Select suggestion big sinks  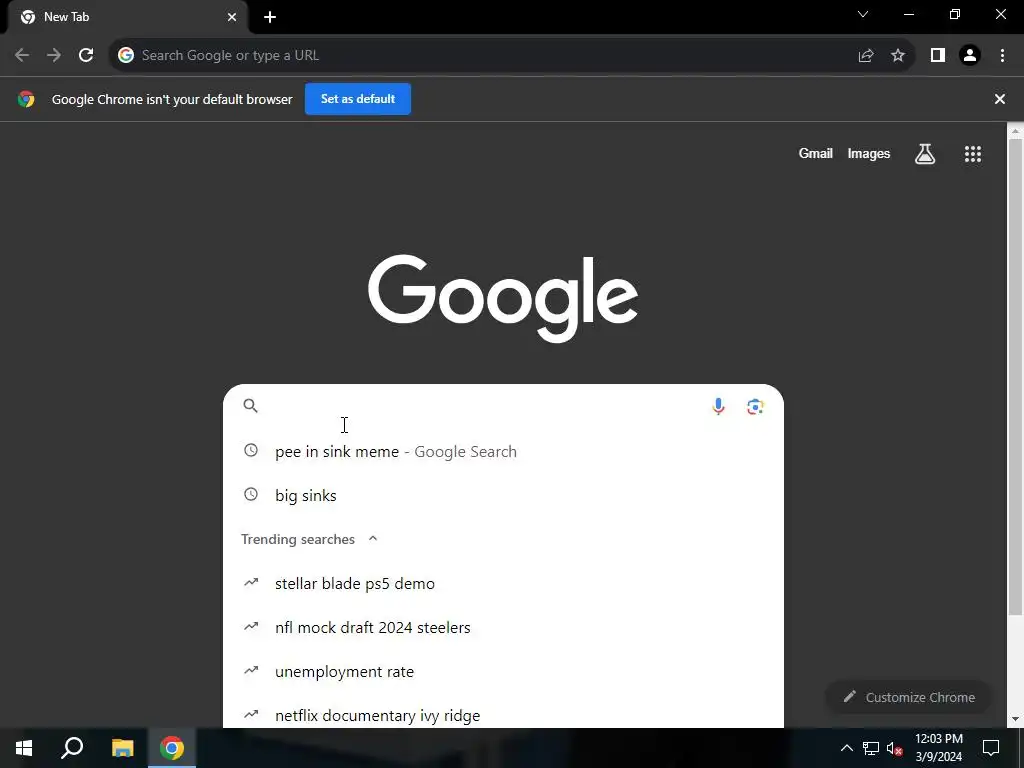coord(503,495)
